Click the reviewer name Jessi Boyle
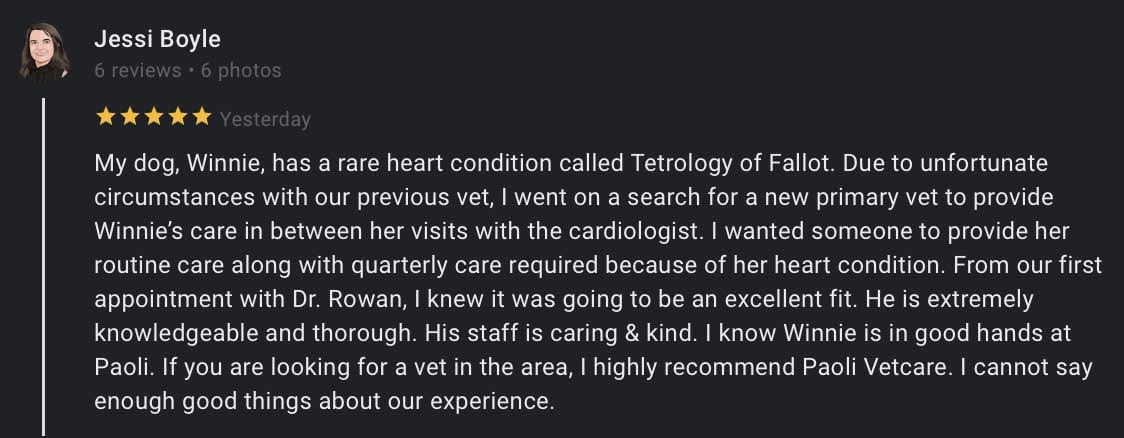 157,39
